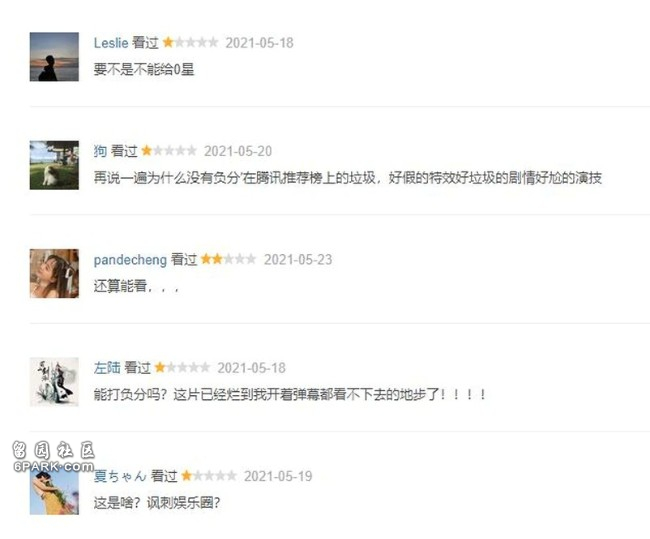Image resolution: width=650 pixels, height=539 pixels.
Task: Click the comment text 要不是不能给0星
Action: pyautogui.click(x=144, y=69)
